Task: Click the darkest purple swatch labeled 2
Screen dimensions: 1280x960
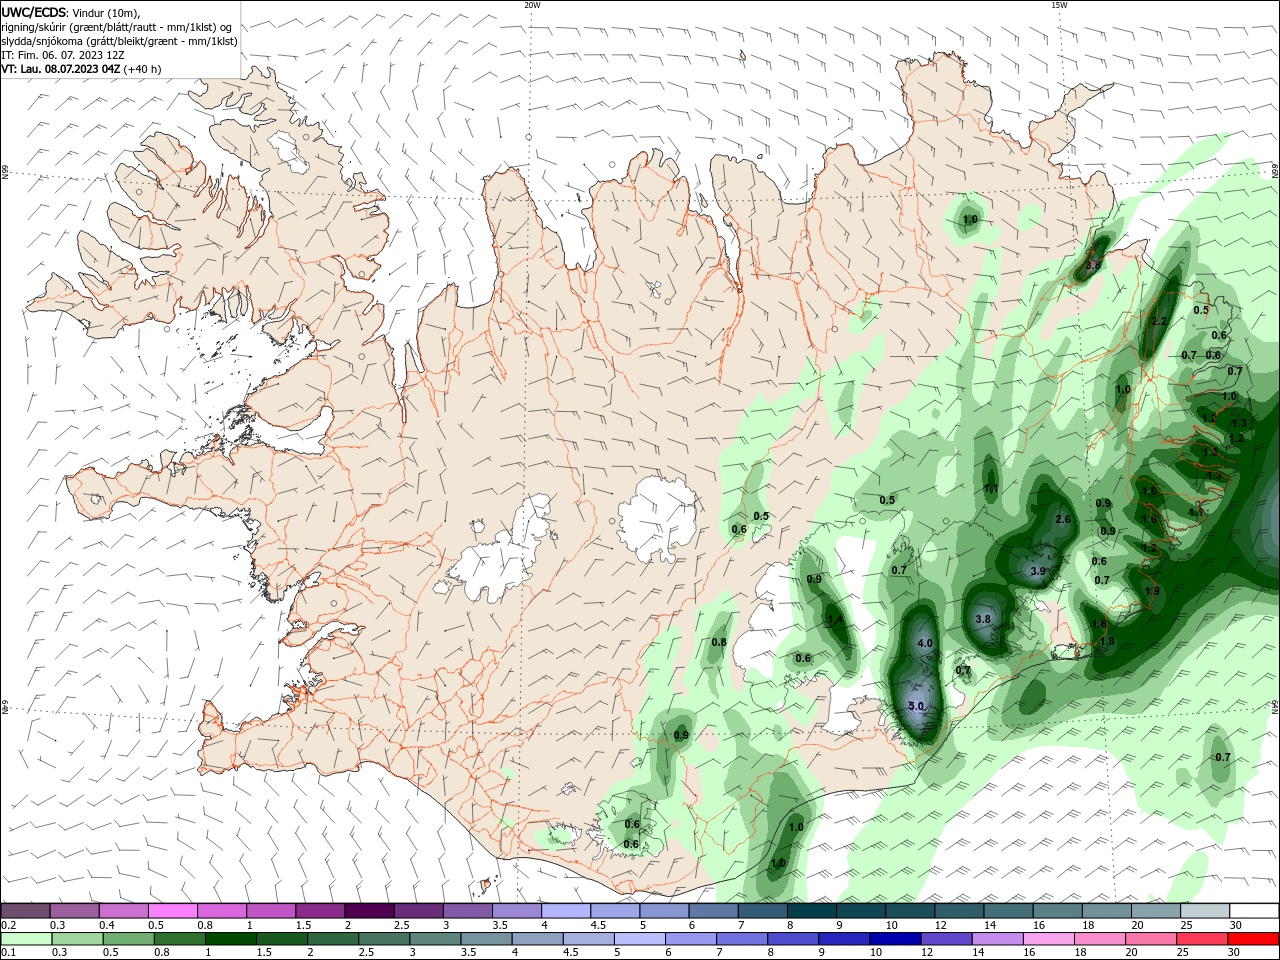Action: point(368,910)
